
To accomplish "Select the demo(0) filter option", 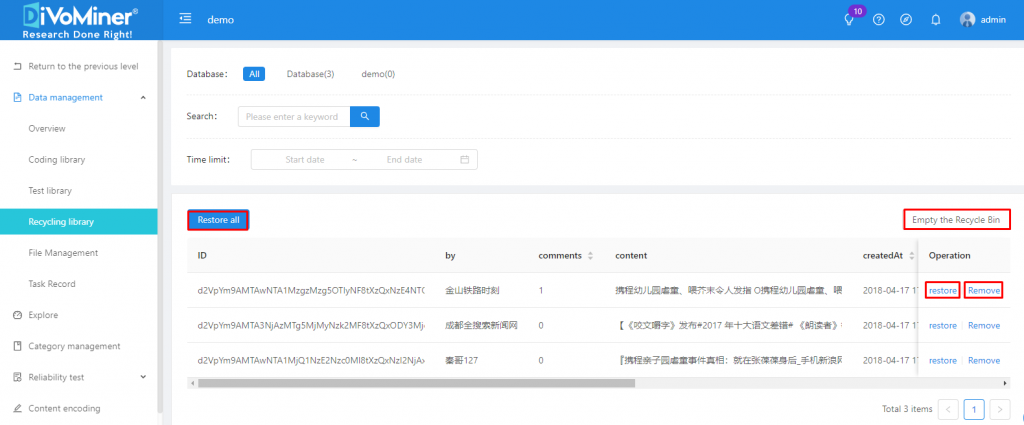I will pyautogui.click(x=378, y=74).
